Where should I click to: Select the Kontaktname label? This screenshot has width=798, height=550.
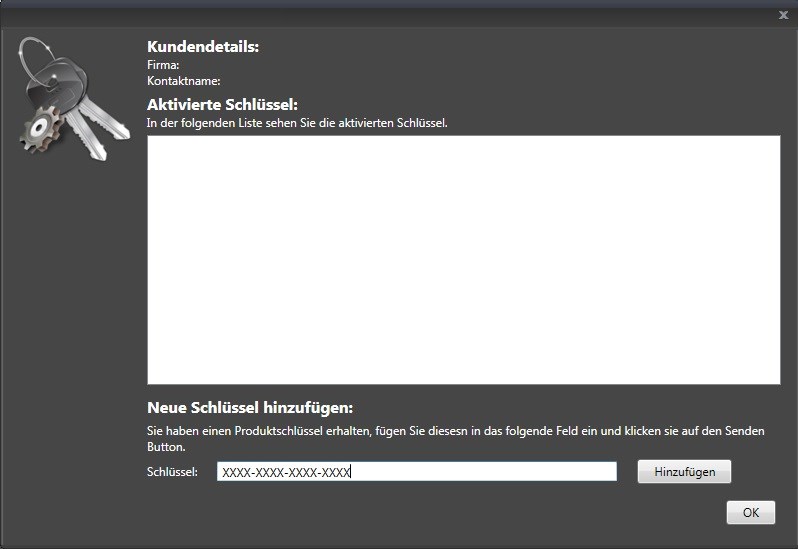coord(183,81)
